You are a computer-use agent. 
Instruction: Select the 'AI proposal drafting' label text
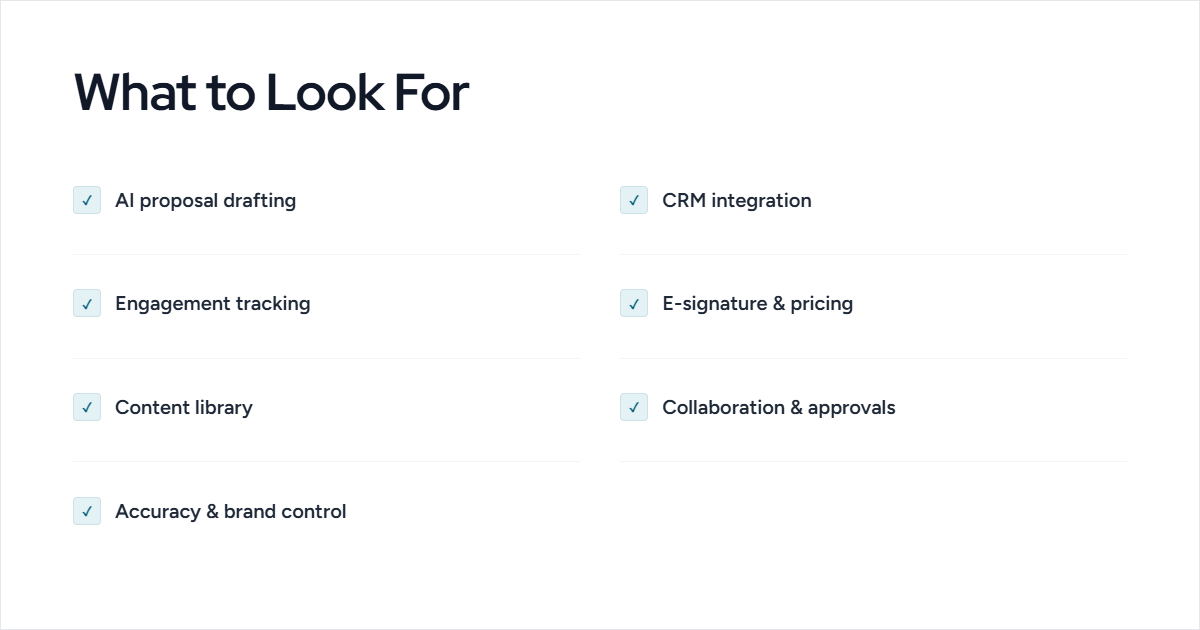pyautogui.click(x=205, y=200)
